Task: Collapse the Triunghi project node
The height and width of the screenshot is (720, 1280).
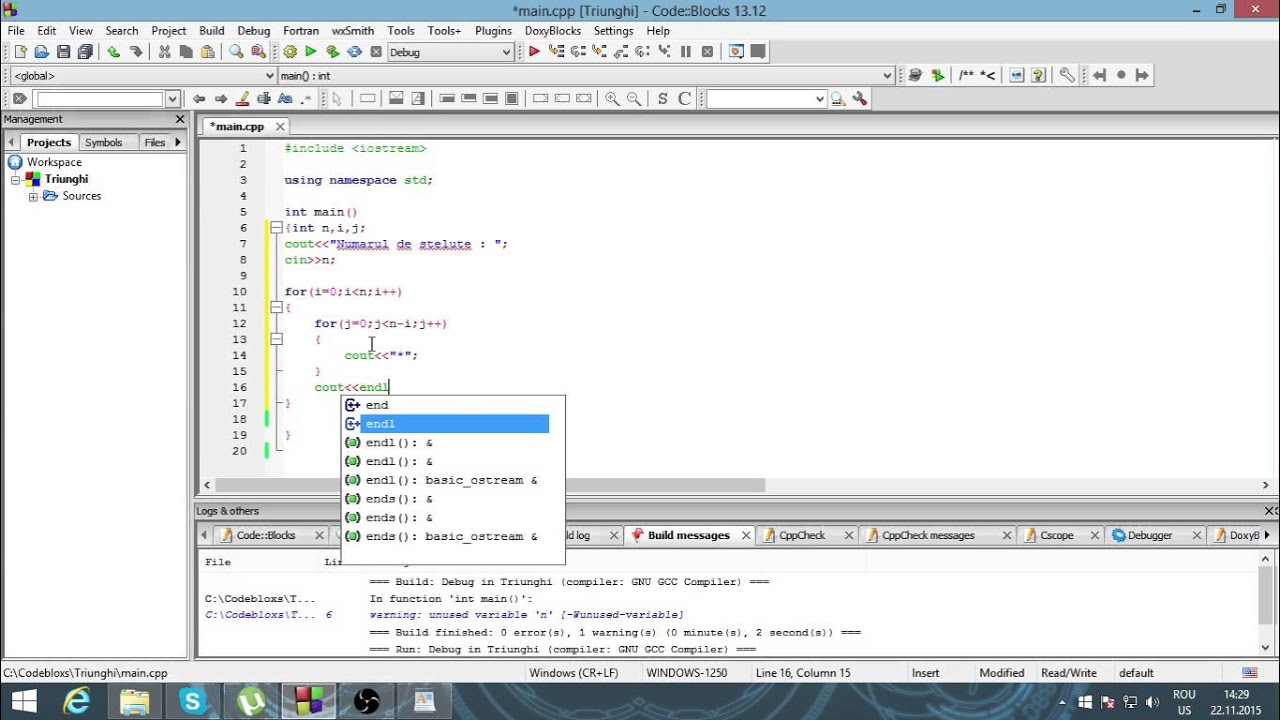Action: (x=16, y=180)
